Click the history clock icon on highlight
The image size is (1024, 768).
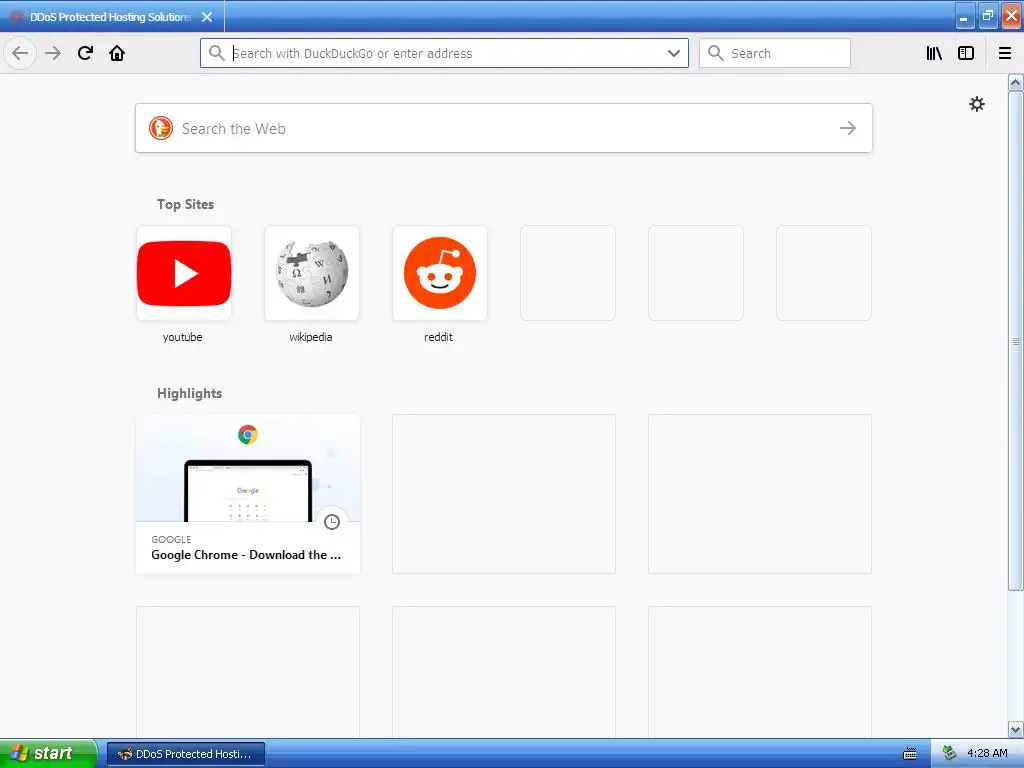pyautogui.click(x=332, y=522)
